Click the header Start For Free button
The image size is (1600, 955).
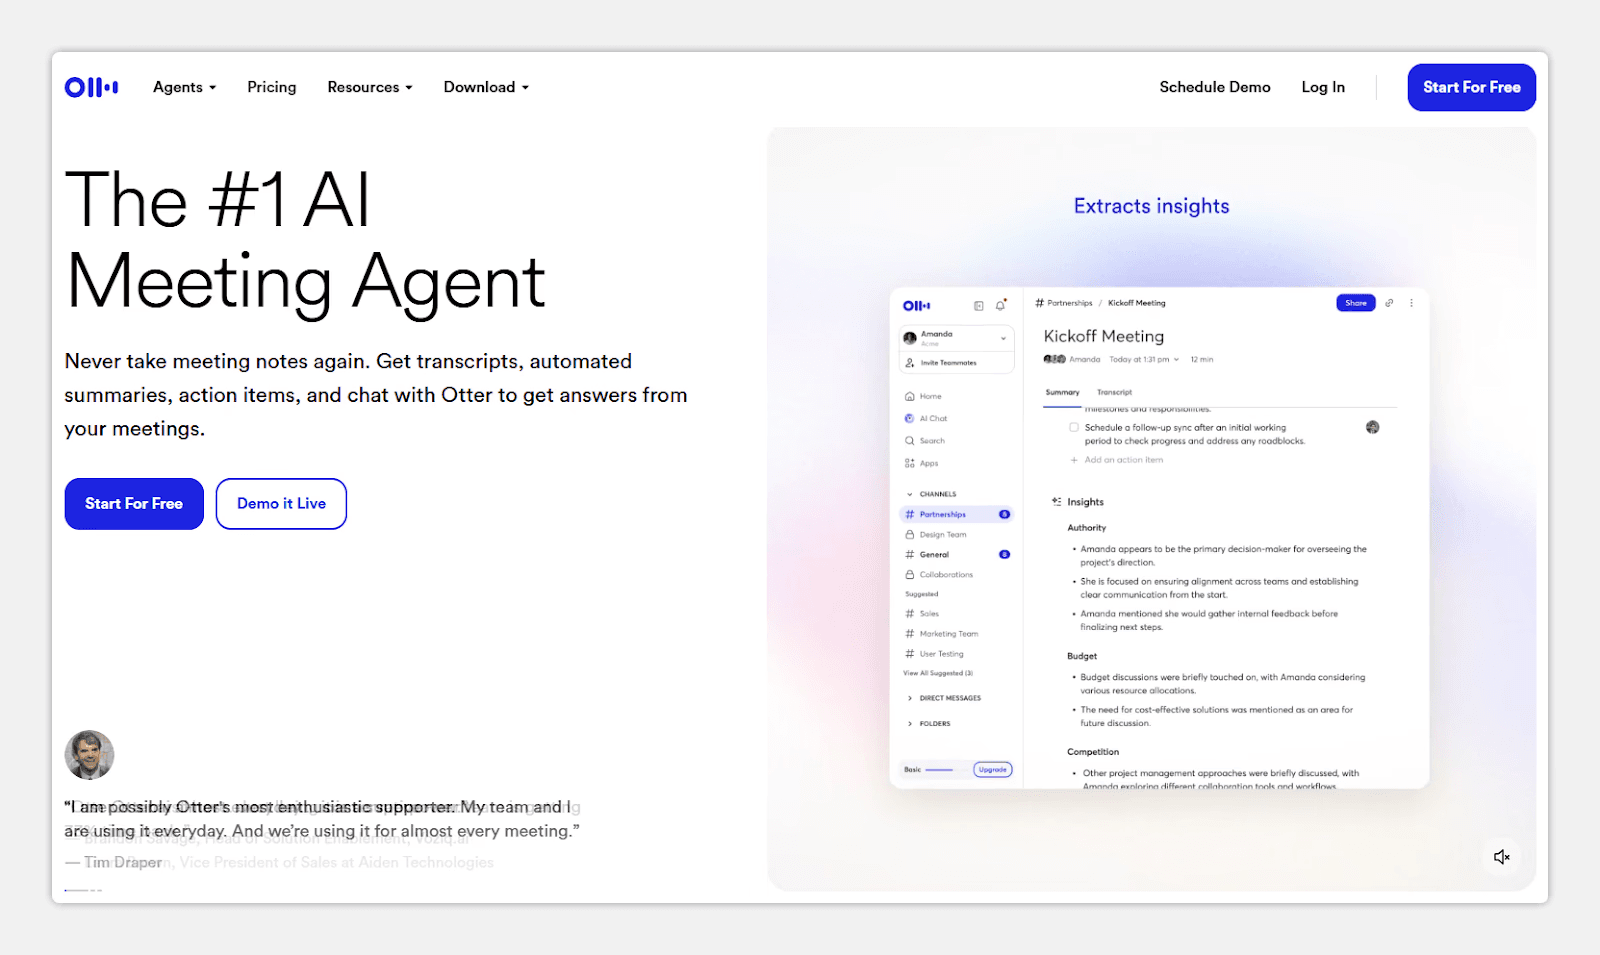[1472, 87]
